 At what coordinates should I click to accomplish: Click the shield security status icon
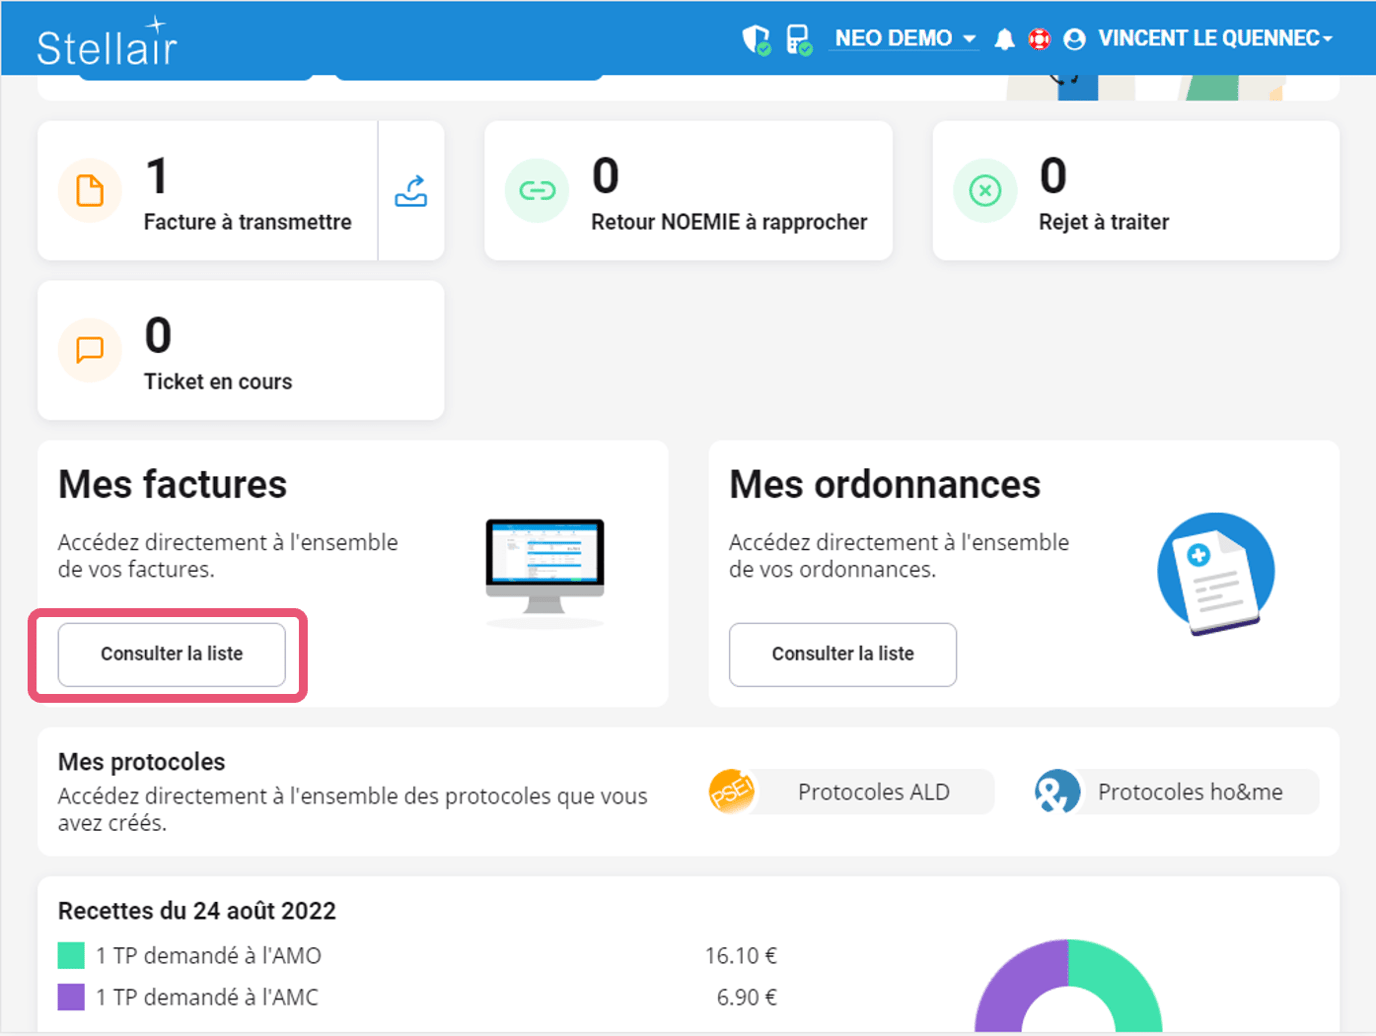click(755, 38)
